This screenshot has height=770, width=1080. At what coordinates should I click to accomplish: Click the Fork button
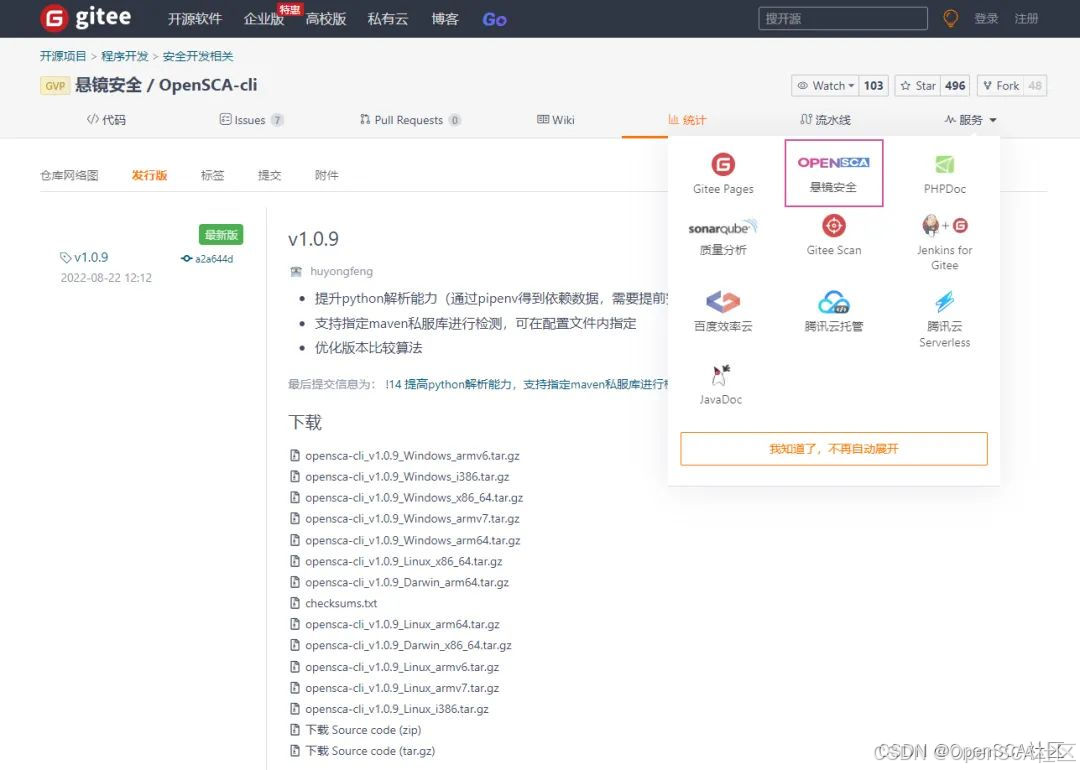tap(999, 85)
